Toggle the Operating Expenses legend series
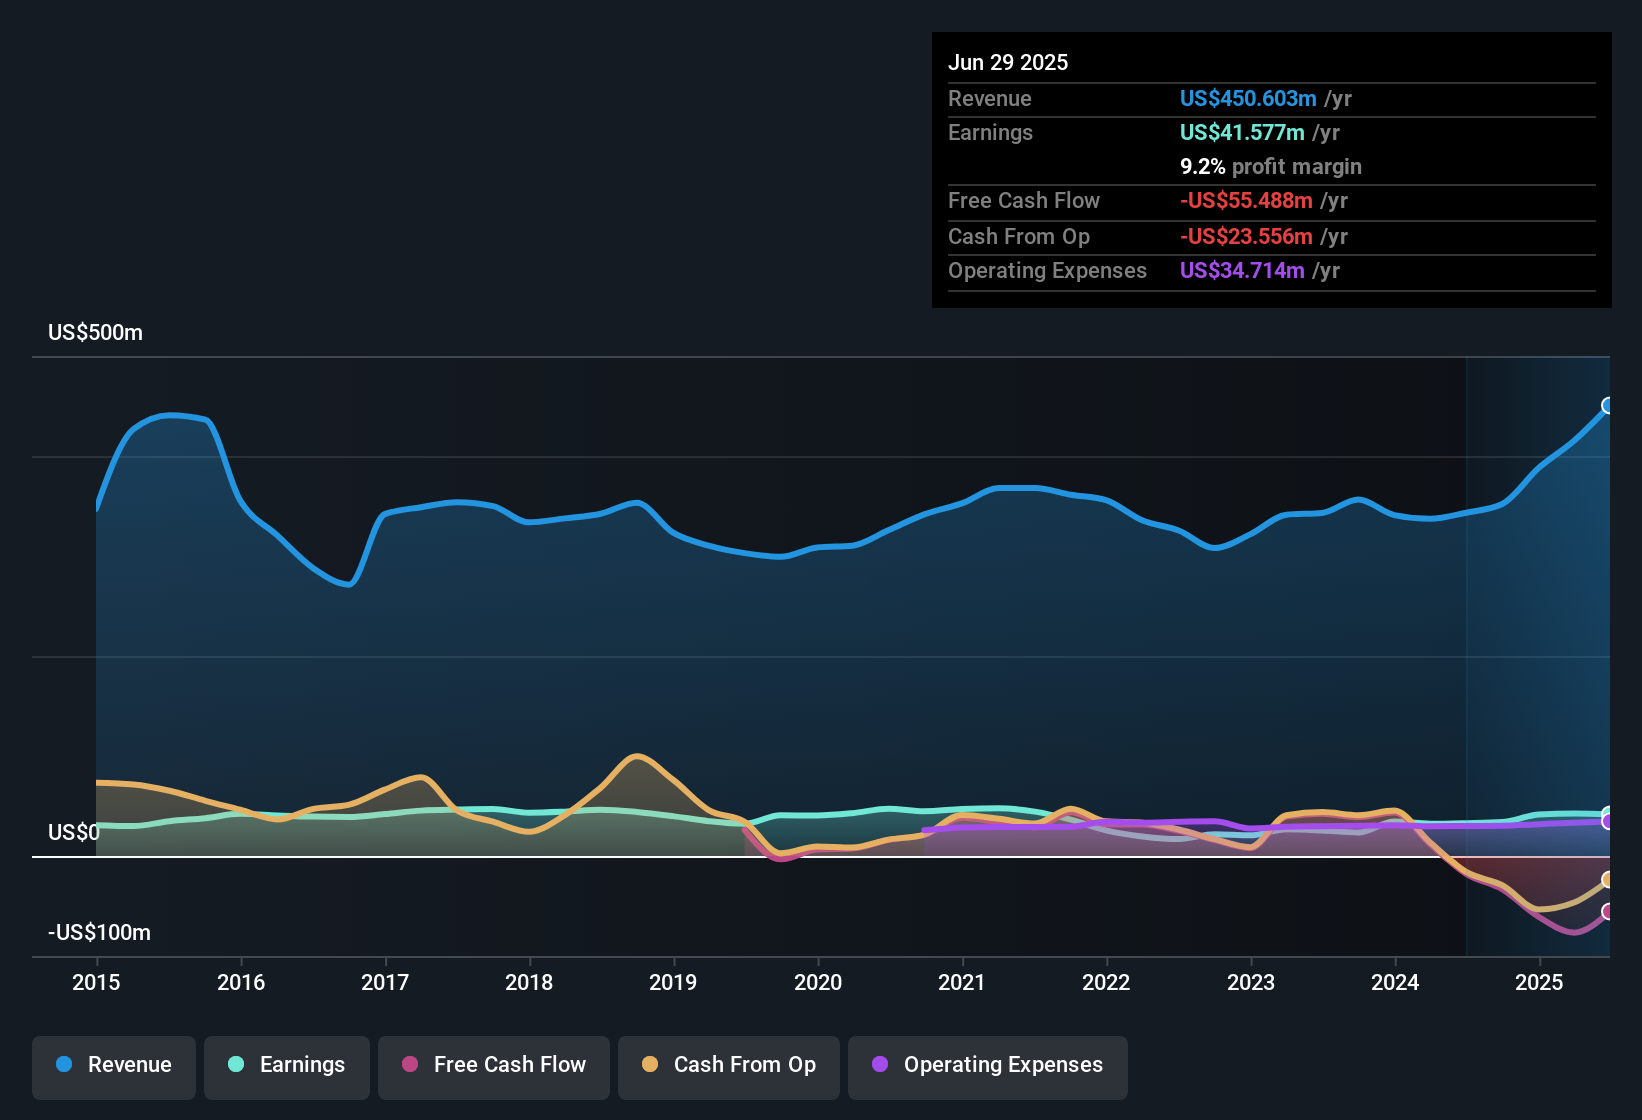 (988, 1065)
